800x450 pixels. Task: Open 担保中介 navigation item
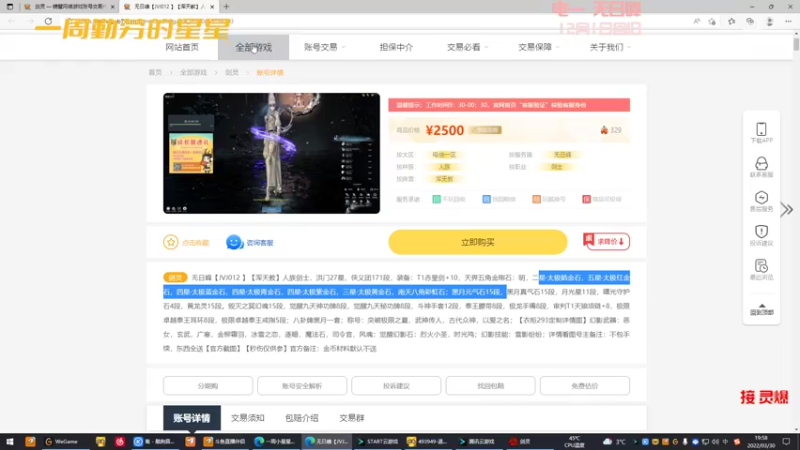point(396,47)
